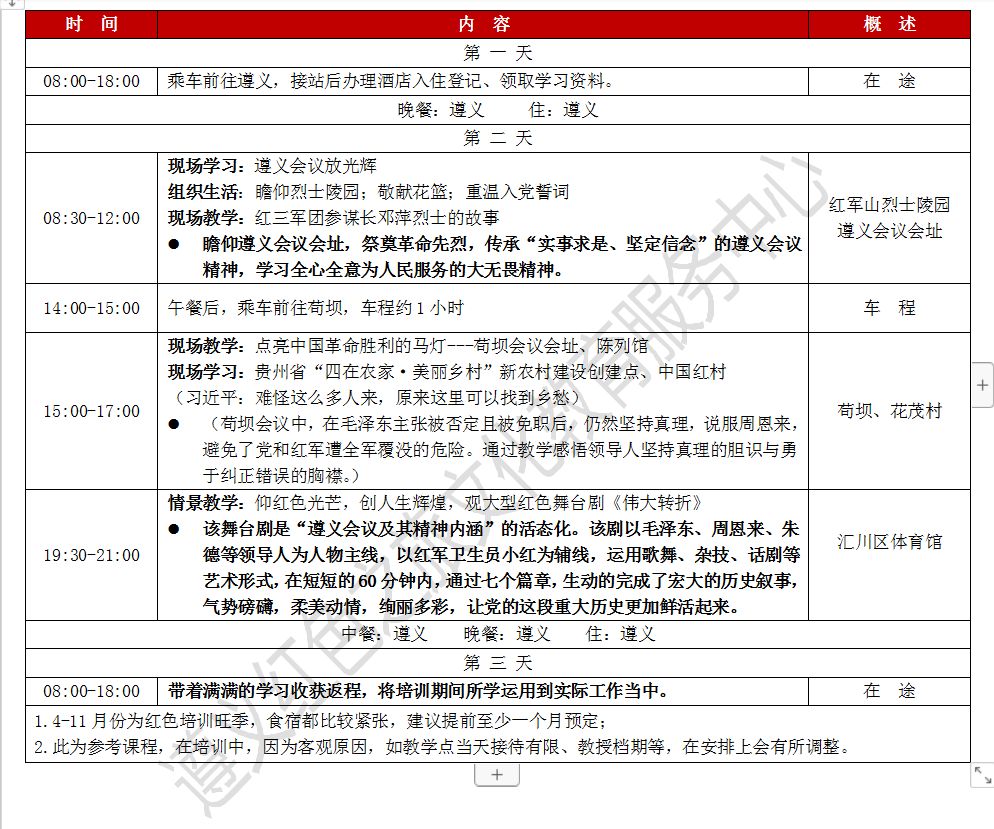Screen dimensions: 994x829
Task: Click the 08:00-18:00 time in the 乘车前往遵义 row
Action: coord(91,81)
